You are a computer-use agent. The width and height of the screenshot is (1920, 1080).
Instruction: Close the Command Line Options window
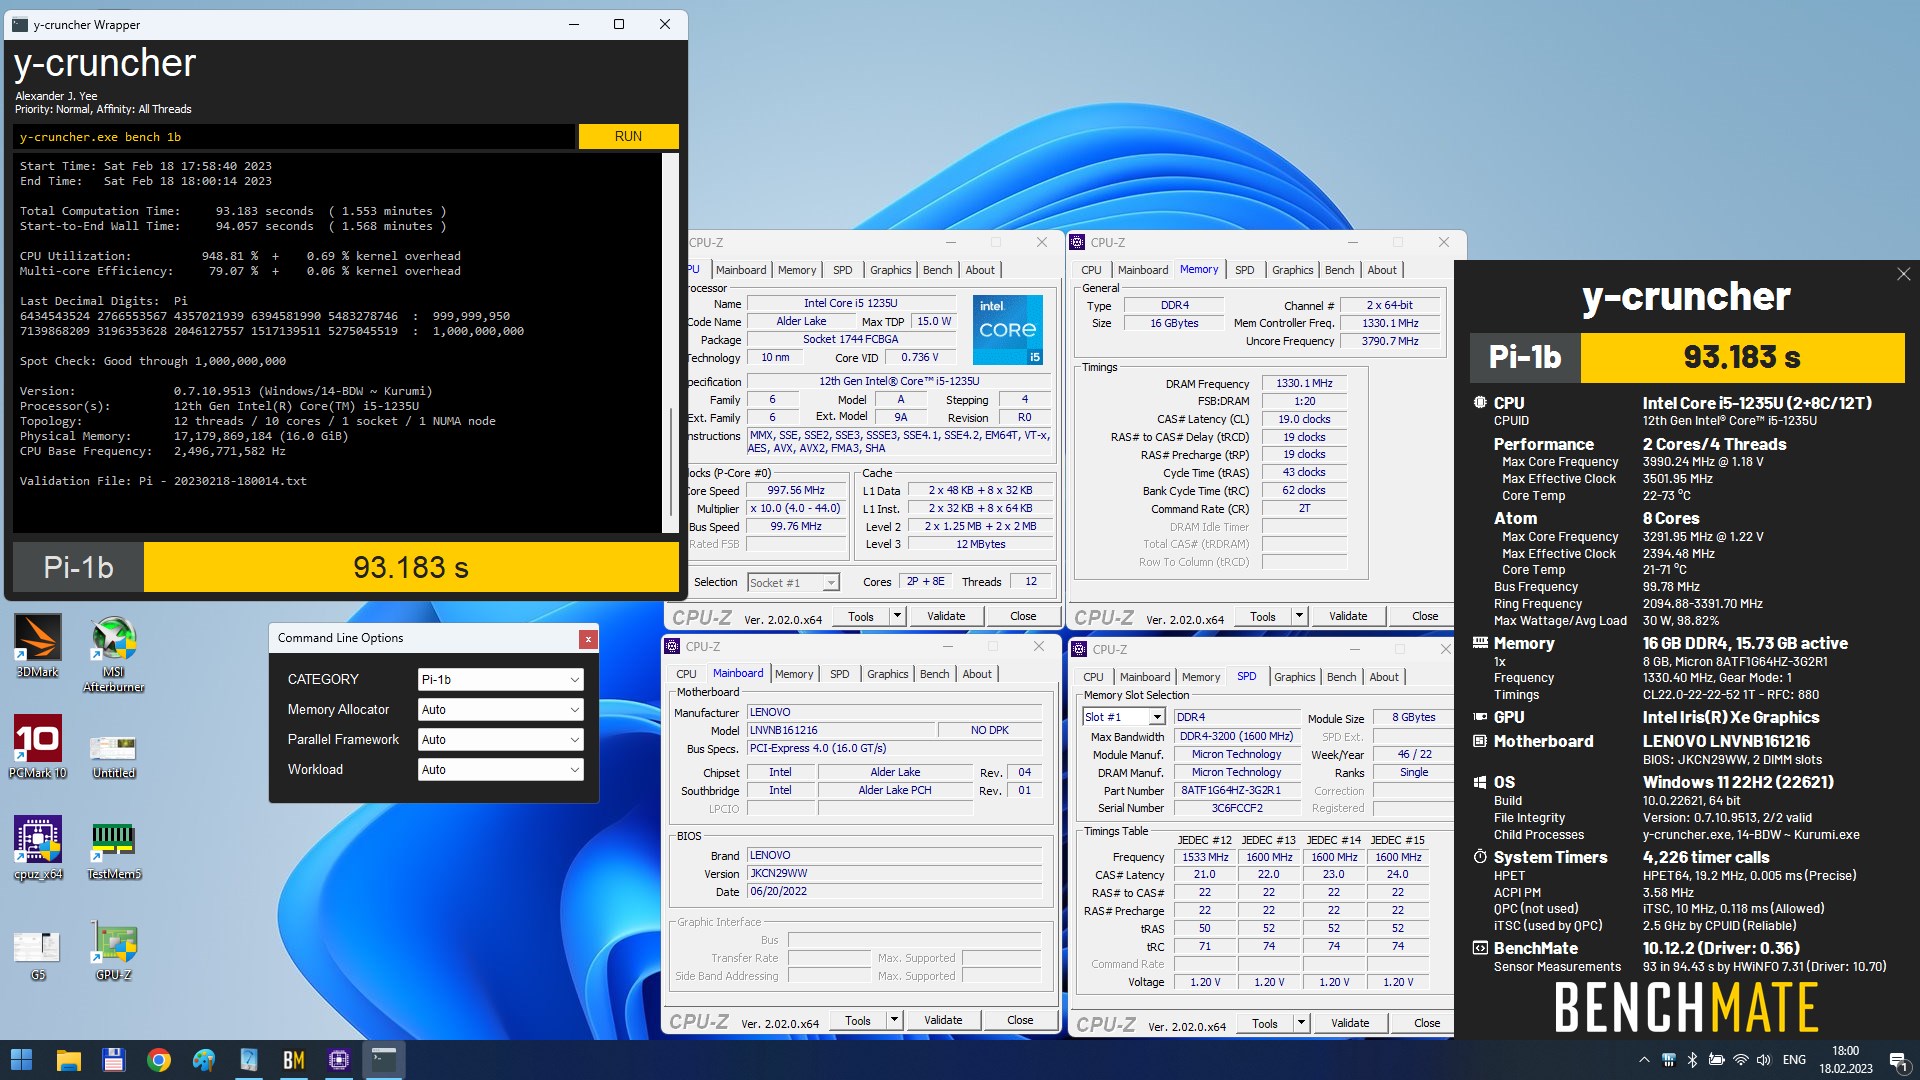pos(588,639)
